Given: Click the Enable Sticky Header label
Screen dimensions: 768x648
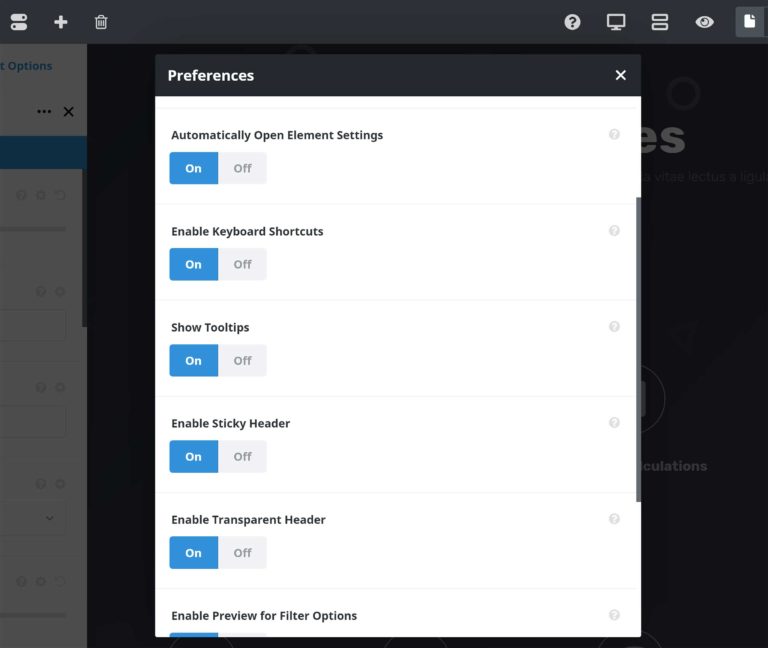Looking at the screenshot, I should 230,423.
